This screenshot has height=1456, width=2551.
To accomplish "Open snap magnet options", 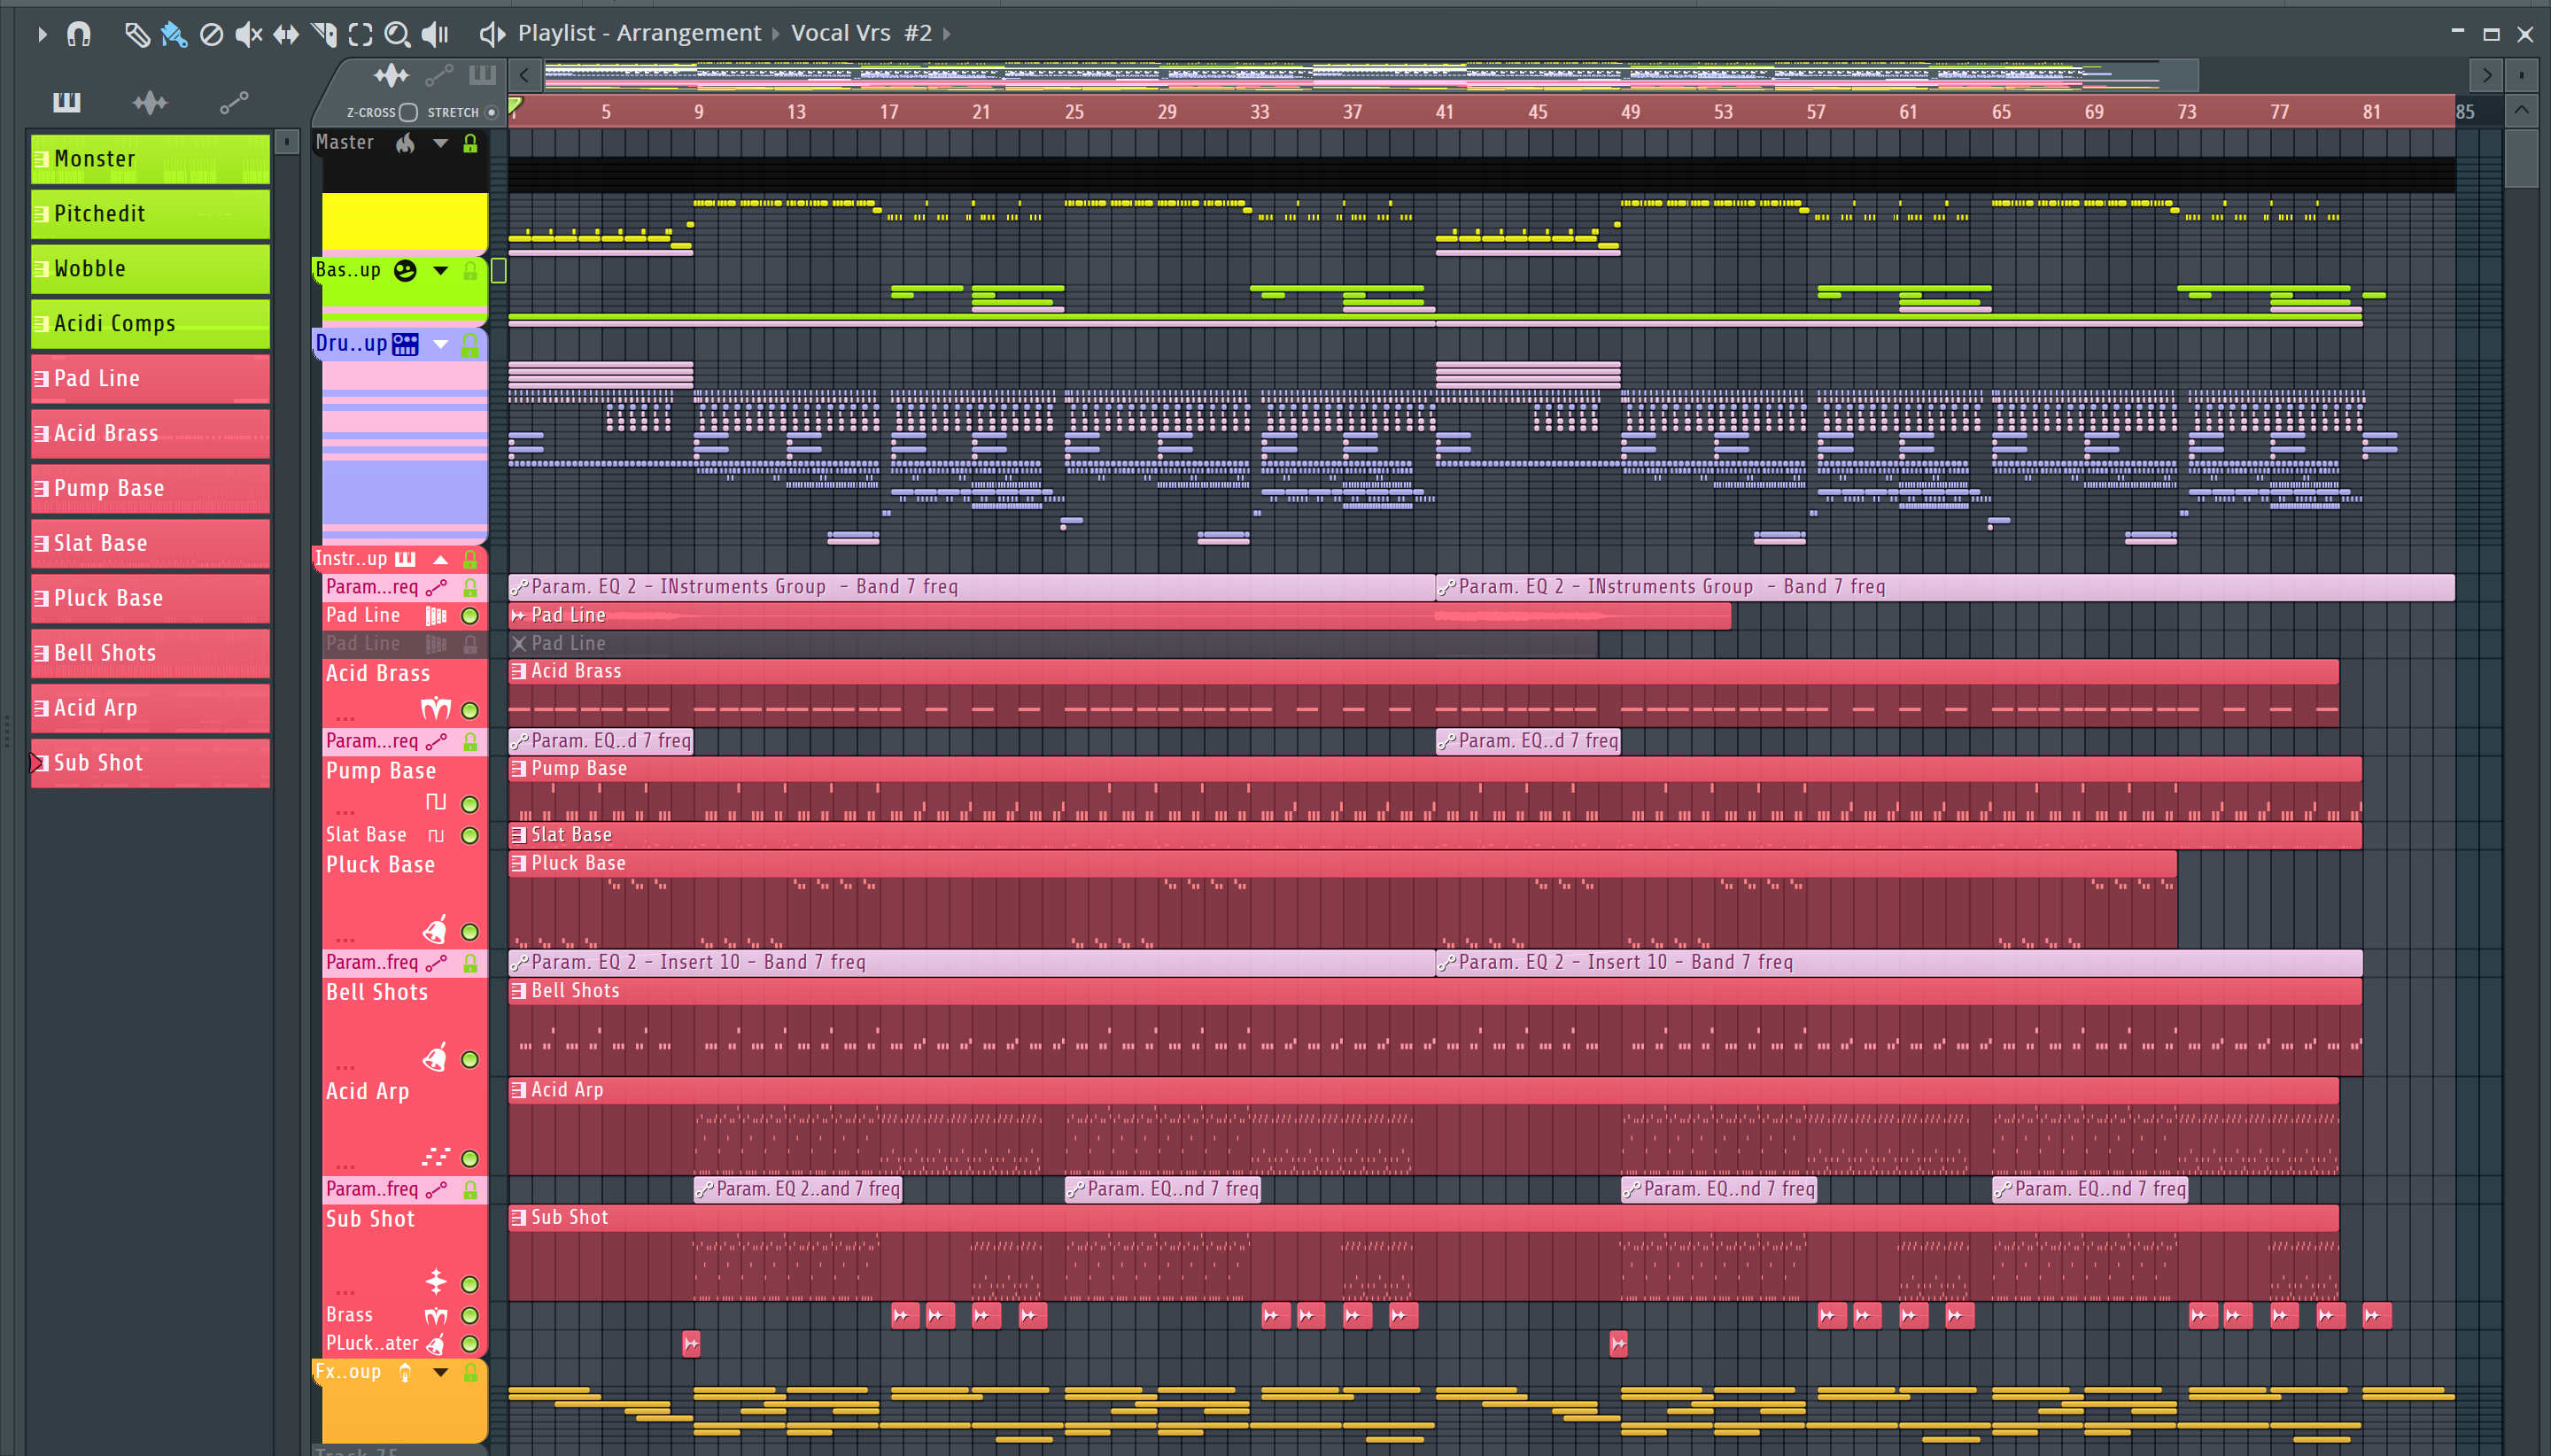I will coord(79,35).
